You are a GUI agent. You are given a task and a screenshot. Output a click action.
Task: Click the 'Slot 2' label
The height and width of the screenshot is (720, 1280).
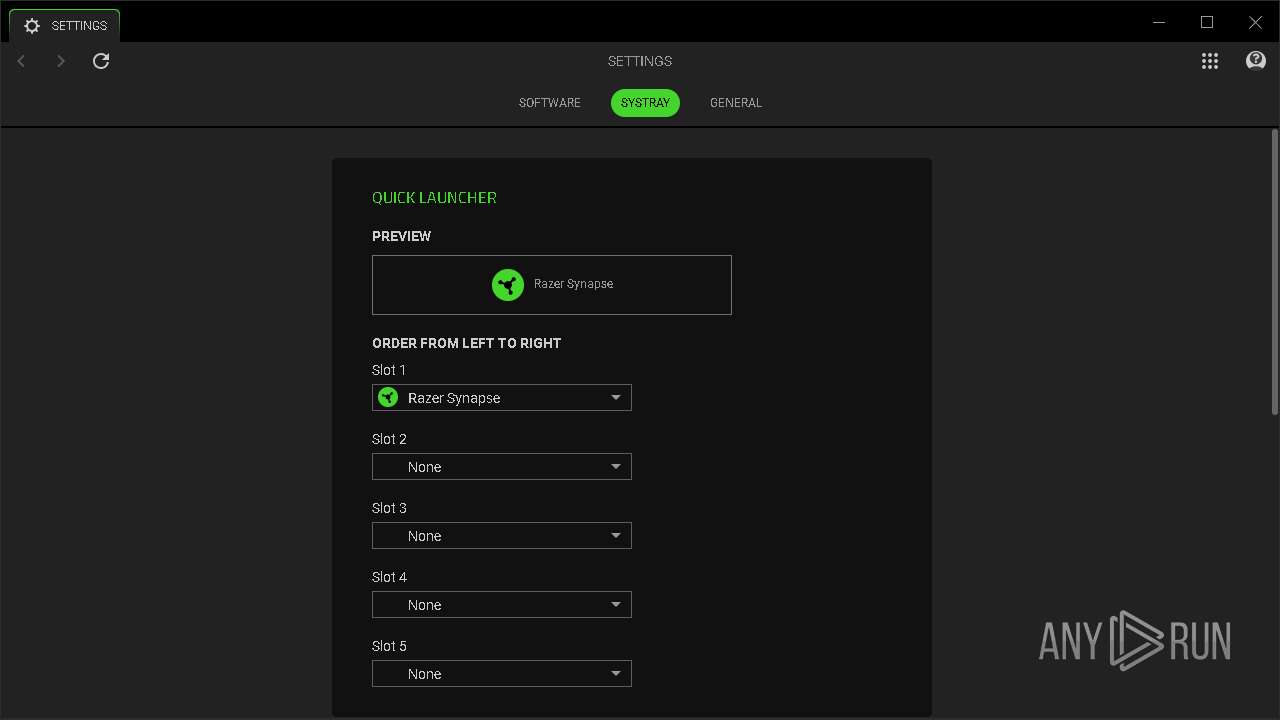point(389,439)
